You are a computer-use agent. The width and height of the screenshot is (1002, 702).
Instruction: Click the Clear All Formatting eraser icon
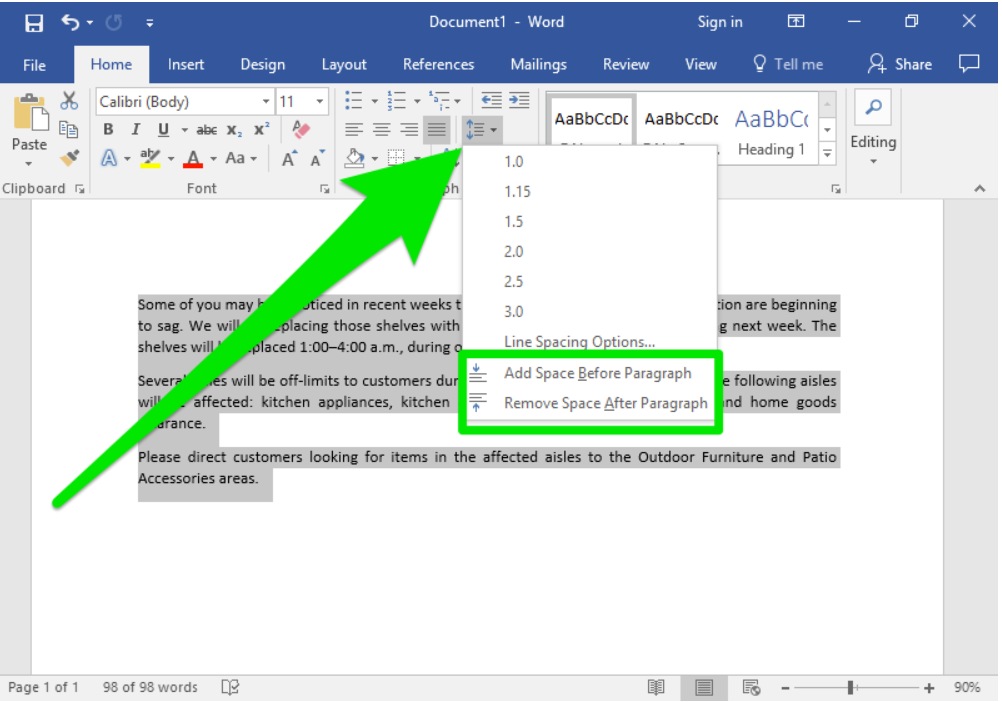301,129
